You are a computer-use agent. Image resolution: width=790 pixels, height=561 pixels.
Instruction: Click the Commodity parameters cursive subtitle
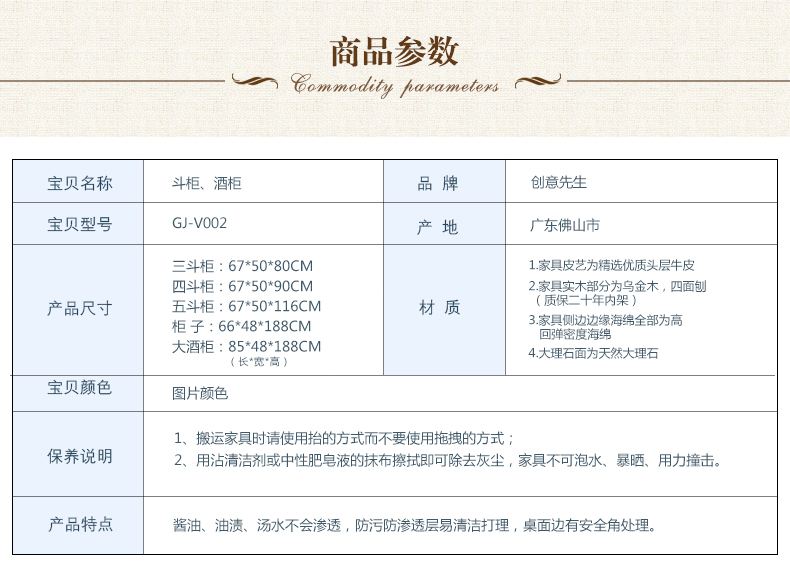395,86
